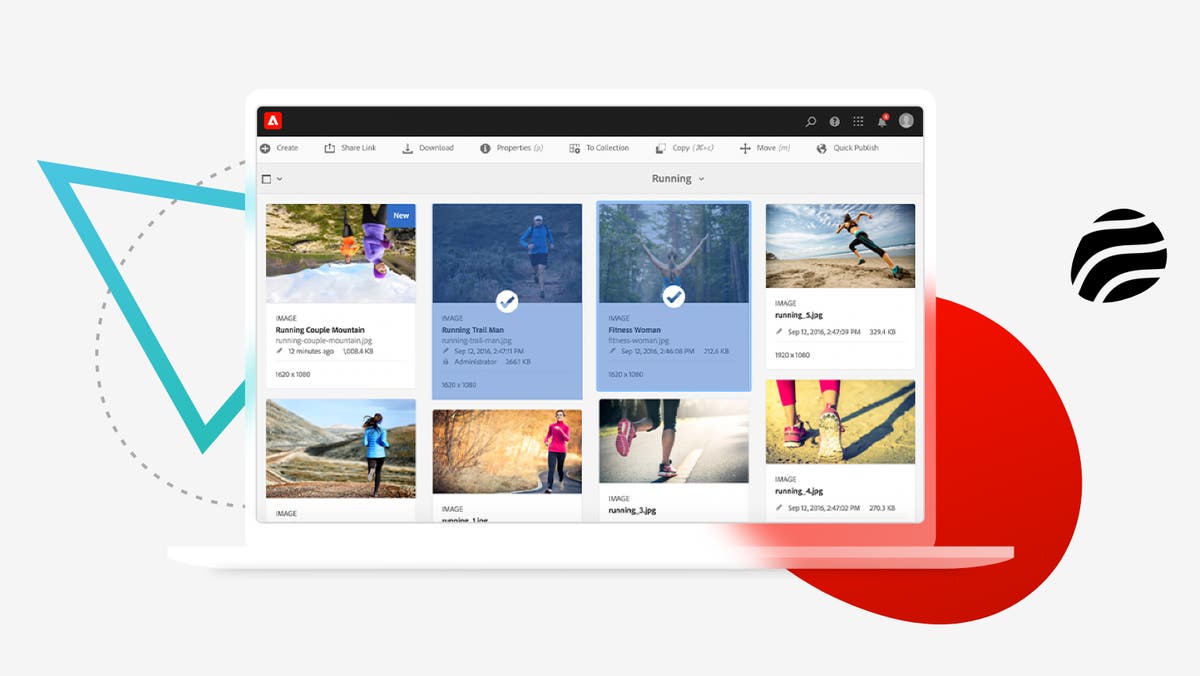Open the user profile avatar
Viewport: 1200px width, 676px height.
(906, 120)
